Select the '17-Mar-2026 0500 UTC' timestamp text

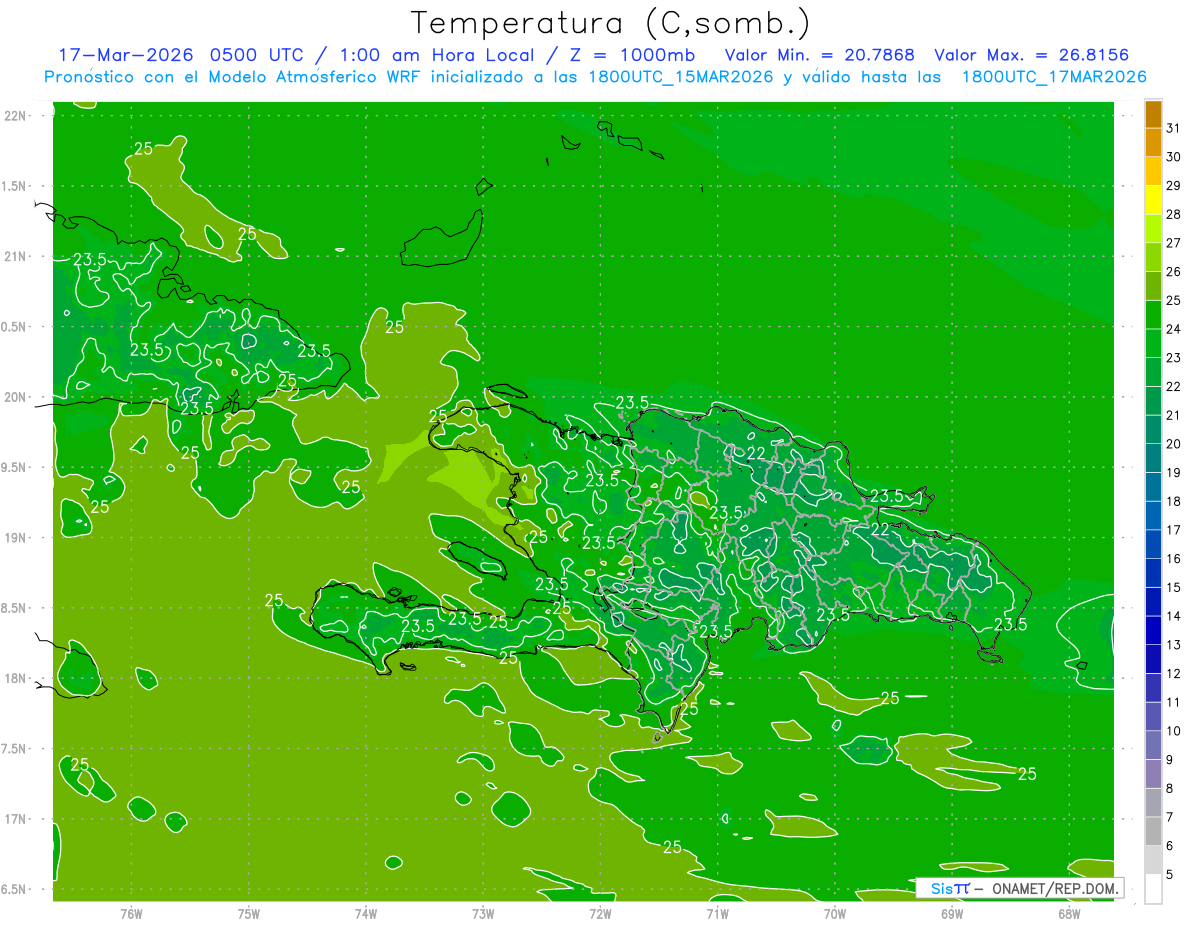pyautogui.click(x=181, y=55)
